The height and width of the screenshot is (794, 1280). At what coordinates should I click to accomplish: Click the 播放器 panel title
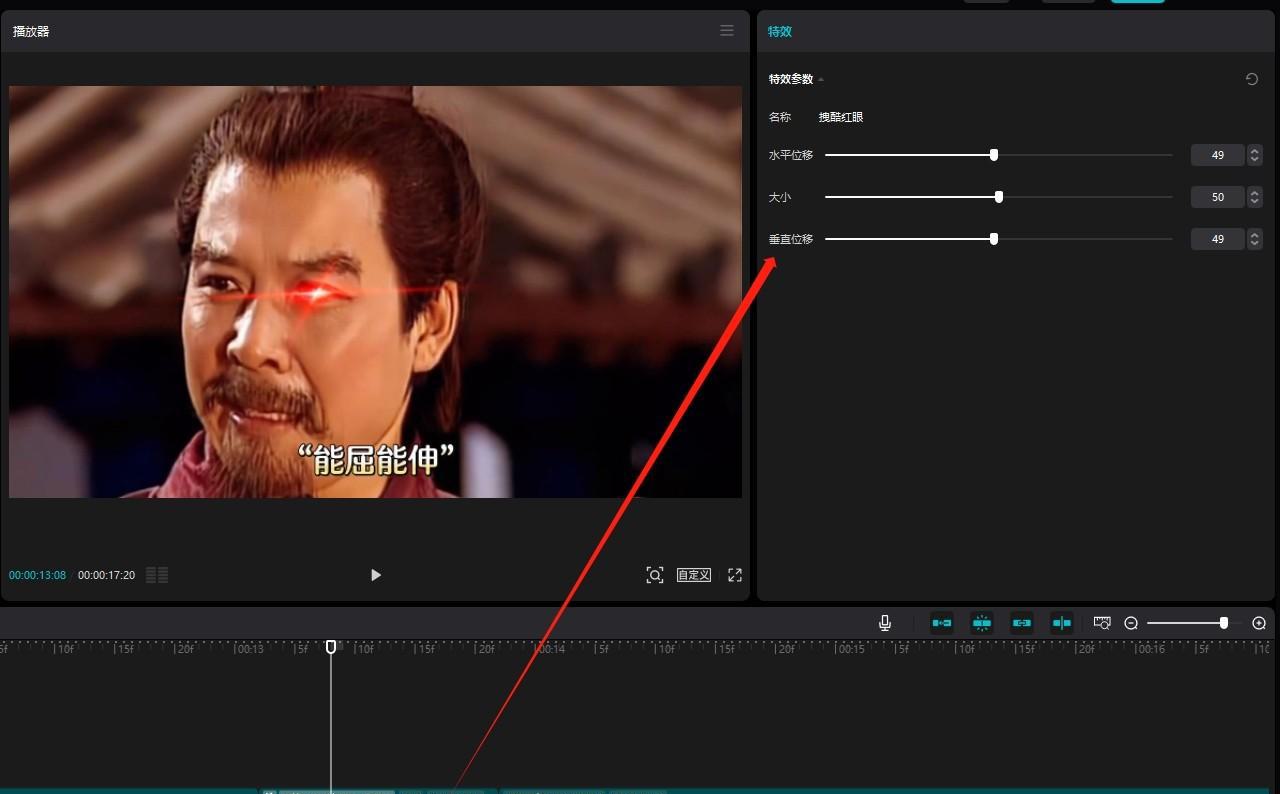[31, 31]
